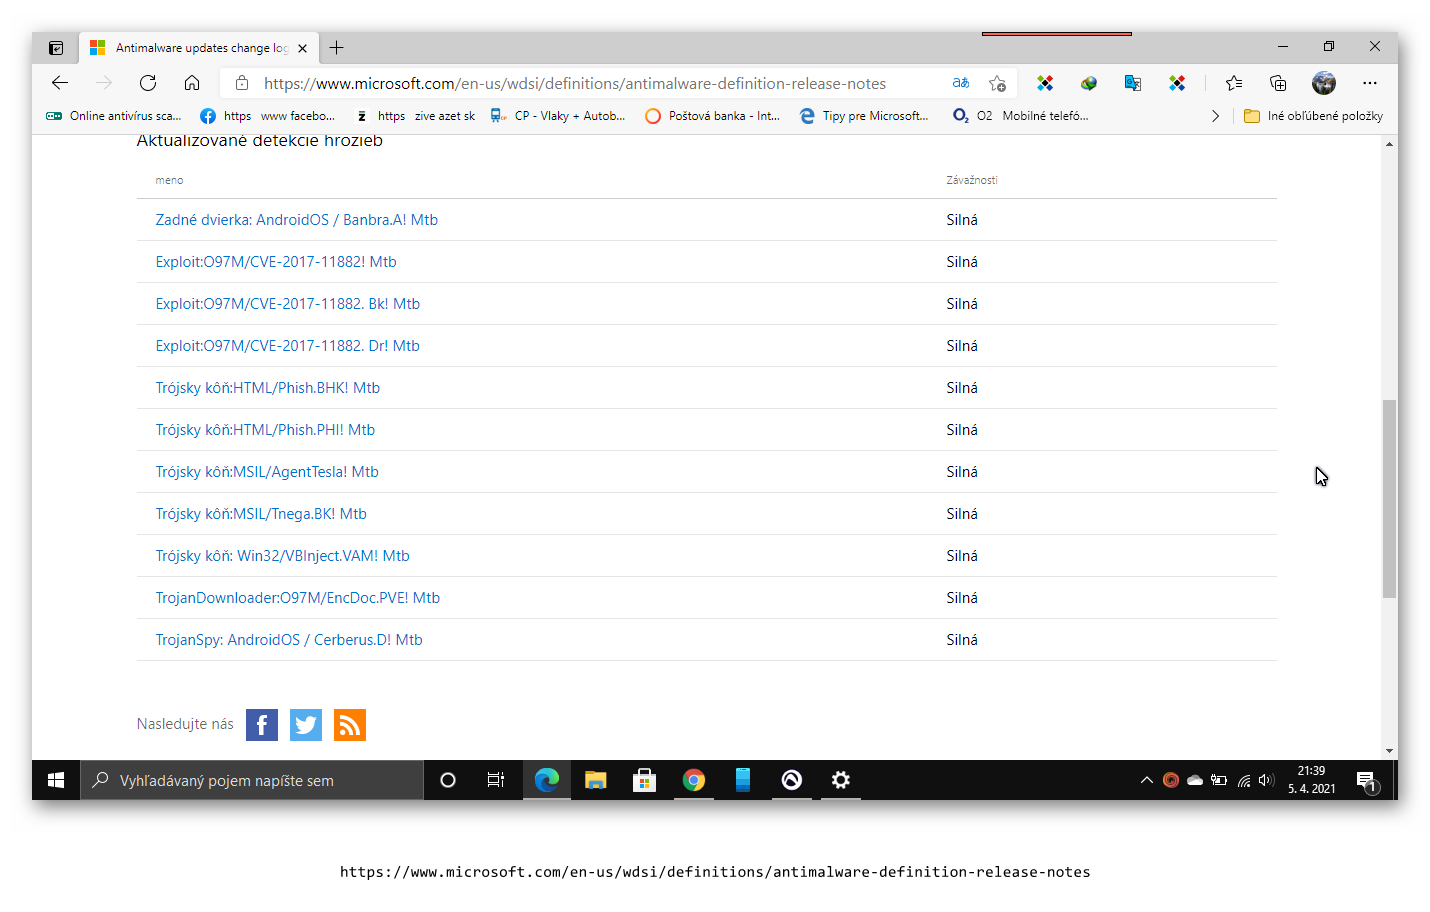Launch Google Chrome from the taskbar
Screen dimensions: 1430x912
[x=694, y=780]
